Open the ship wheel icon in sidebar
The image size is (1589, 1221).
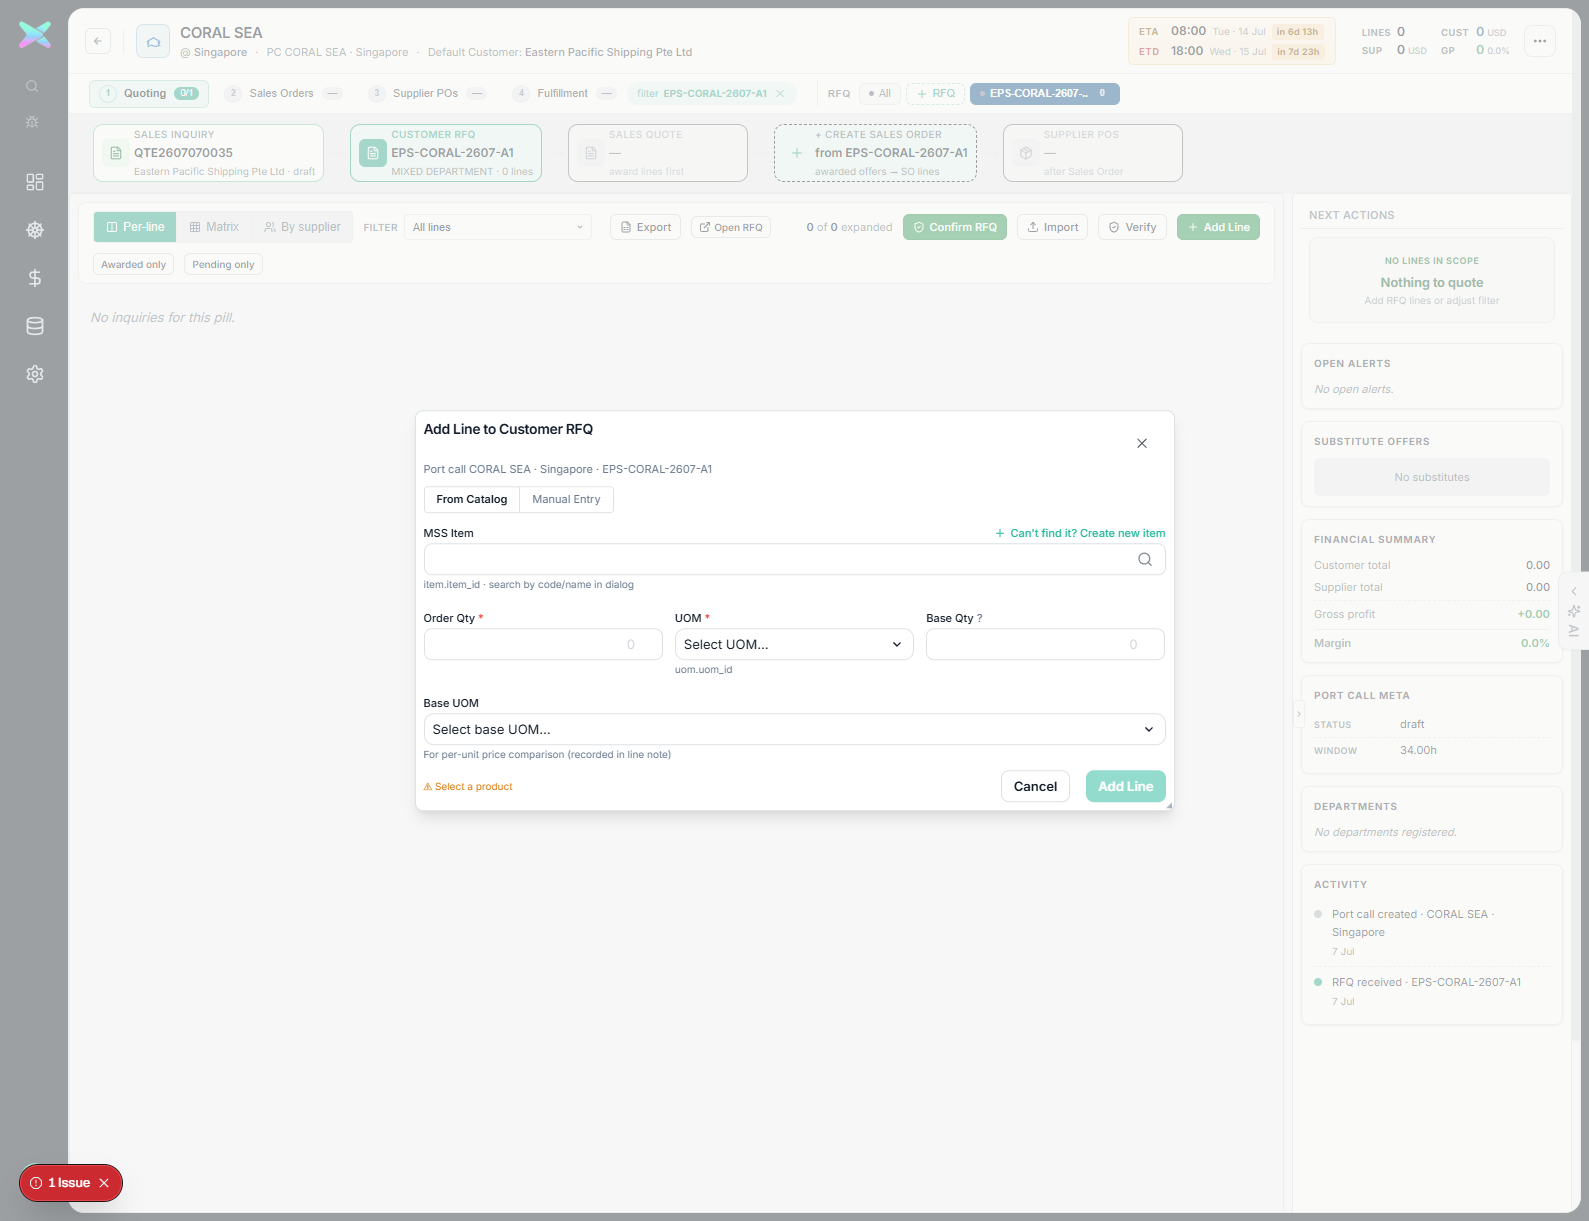pos(35,230)
